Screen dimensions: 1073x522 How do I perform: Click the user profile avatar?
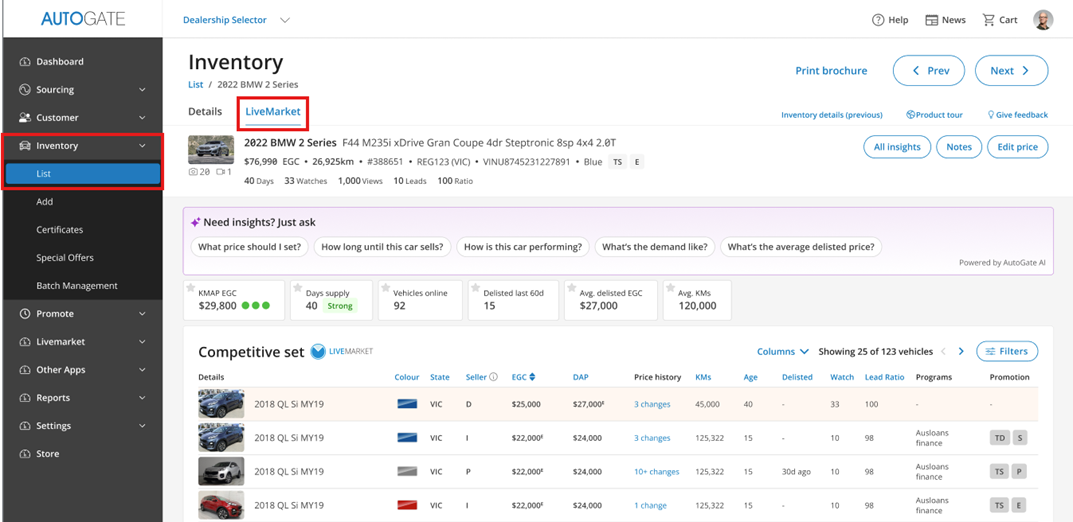pyautogui.click(x=1043, y=20)
